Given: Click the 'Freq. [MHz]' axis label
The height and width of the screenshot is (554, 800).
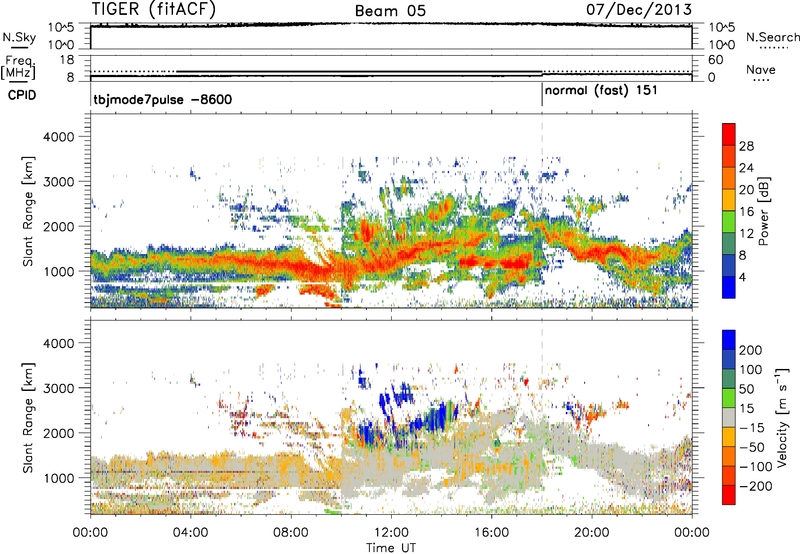Looking at the screenshot, I should click(x=18, y=68).
